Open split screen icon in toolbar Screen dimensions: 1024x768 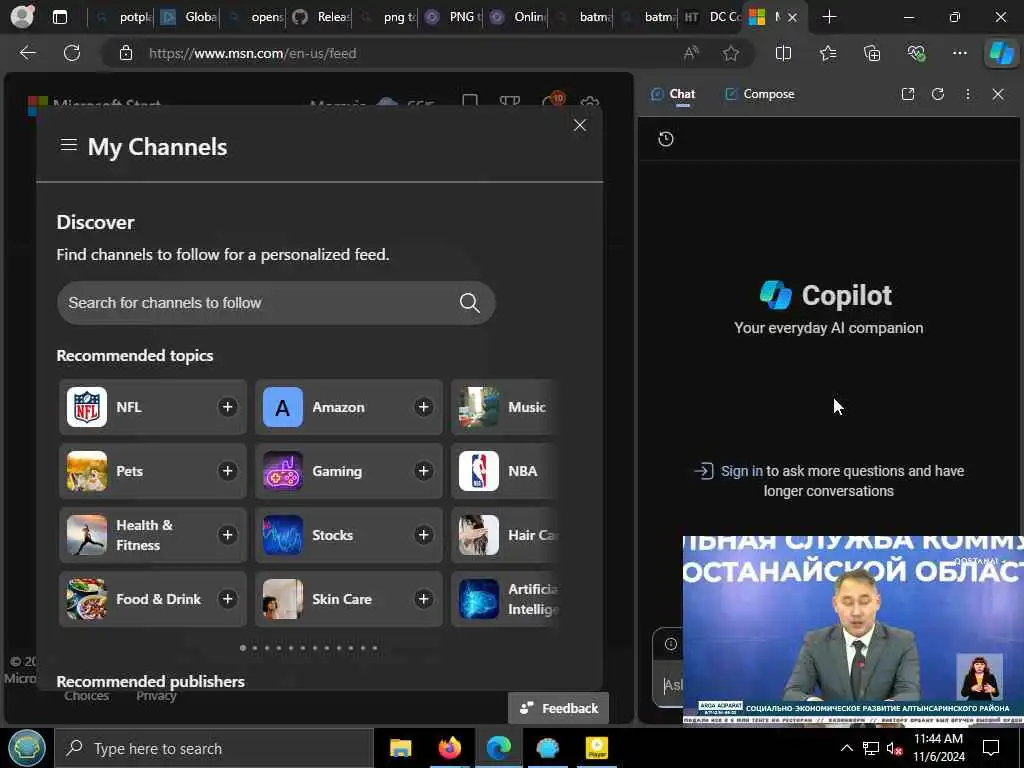point(783,54)
